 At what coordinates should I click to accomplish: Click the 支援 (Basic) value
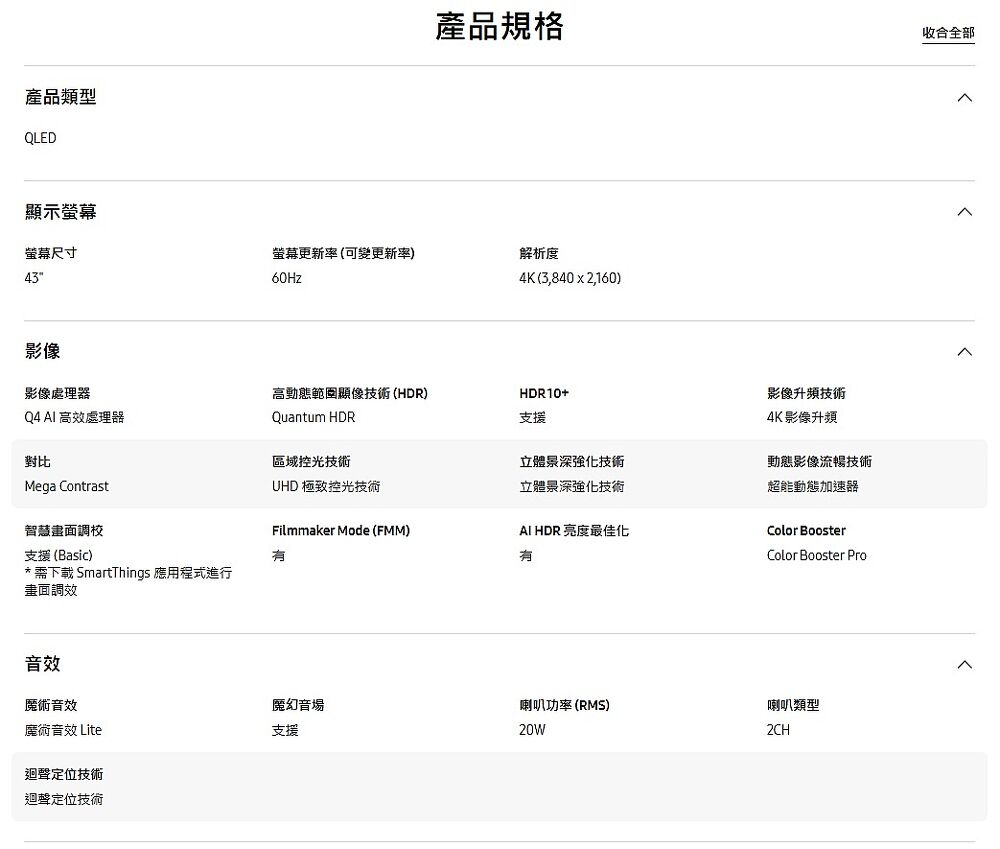(59, 555)
